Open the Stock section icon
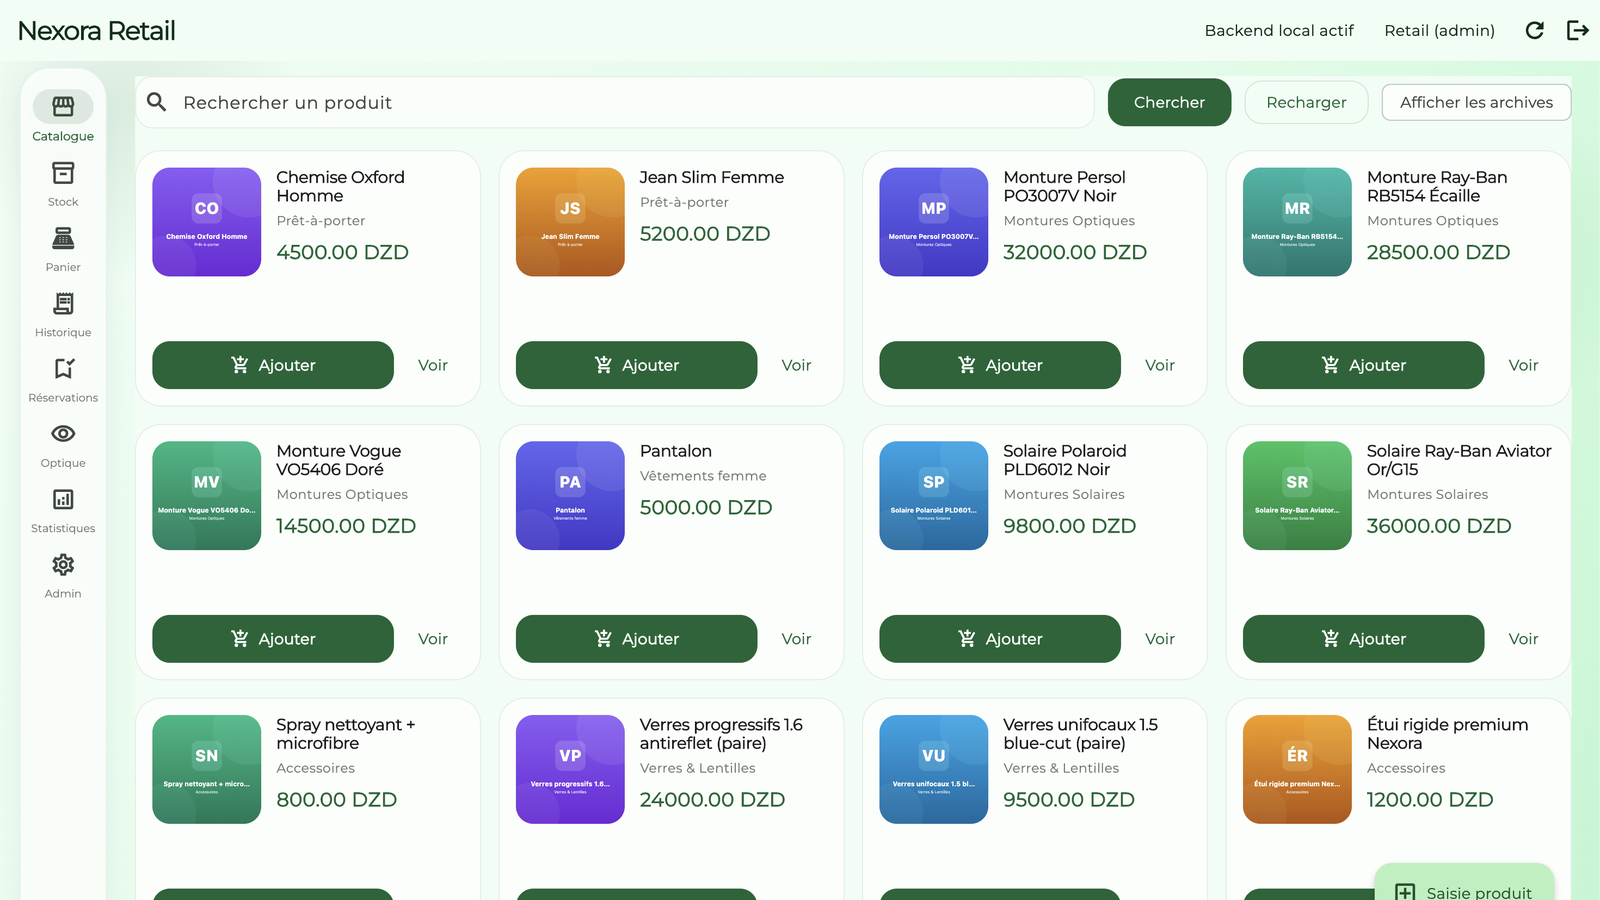 (63, 173)
